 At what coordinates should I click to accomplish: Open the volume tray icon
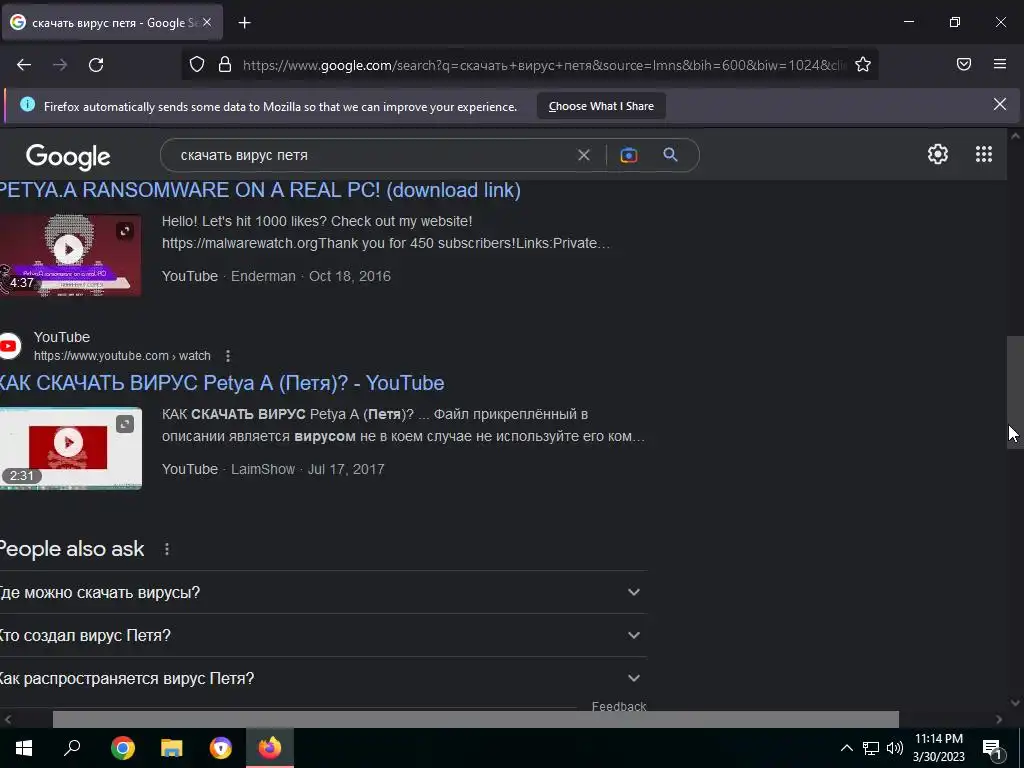click(895, 748)
